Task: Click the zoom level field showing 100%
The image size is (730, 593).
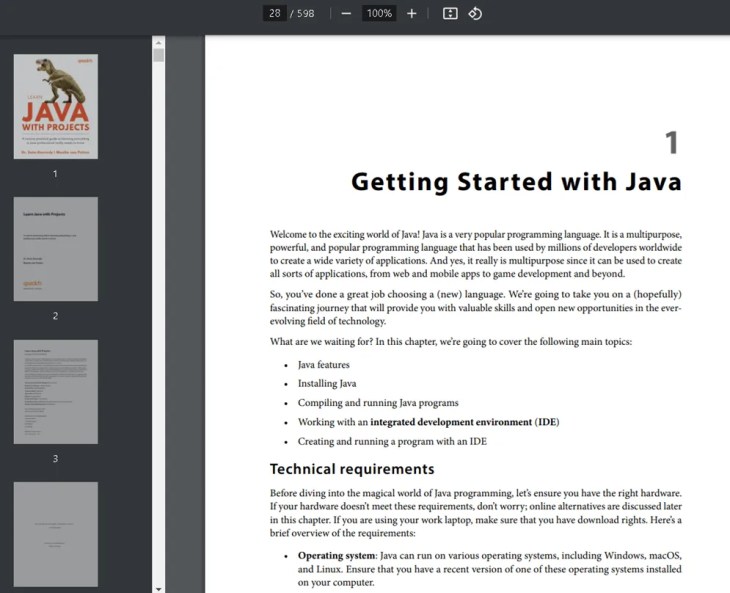Action: coord(379,13)
